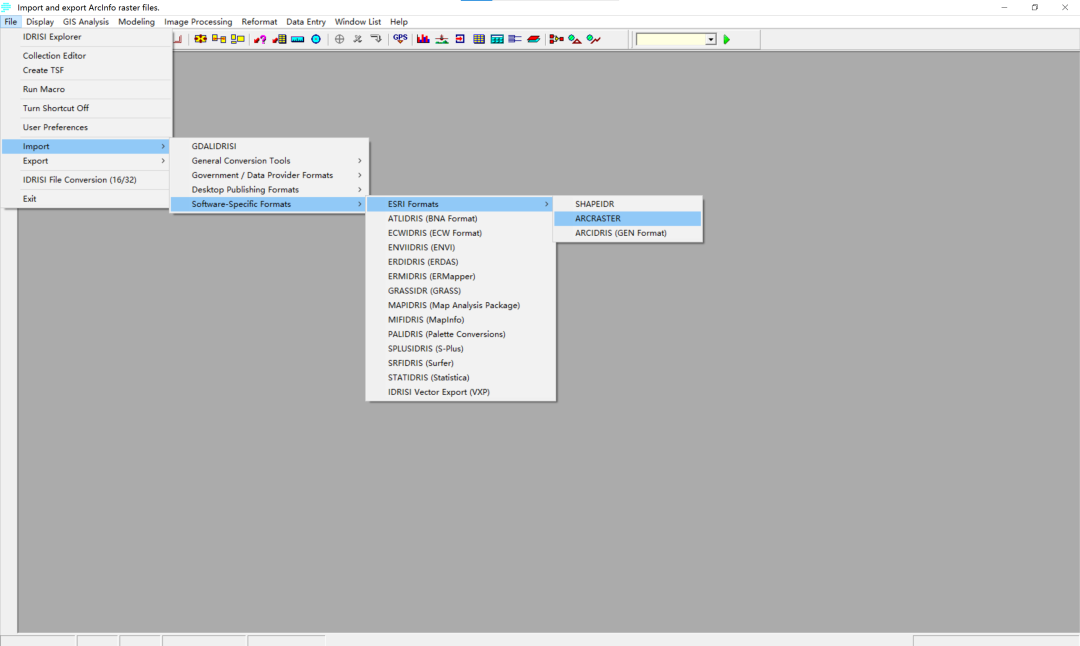Screen dimensions: 1080x646
Task: Click the profile icon beside the histogram
Action: point(442,39)
